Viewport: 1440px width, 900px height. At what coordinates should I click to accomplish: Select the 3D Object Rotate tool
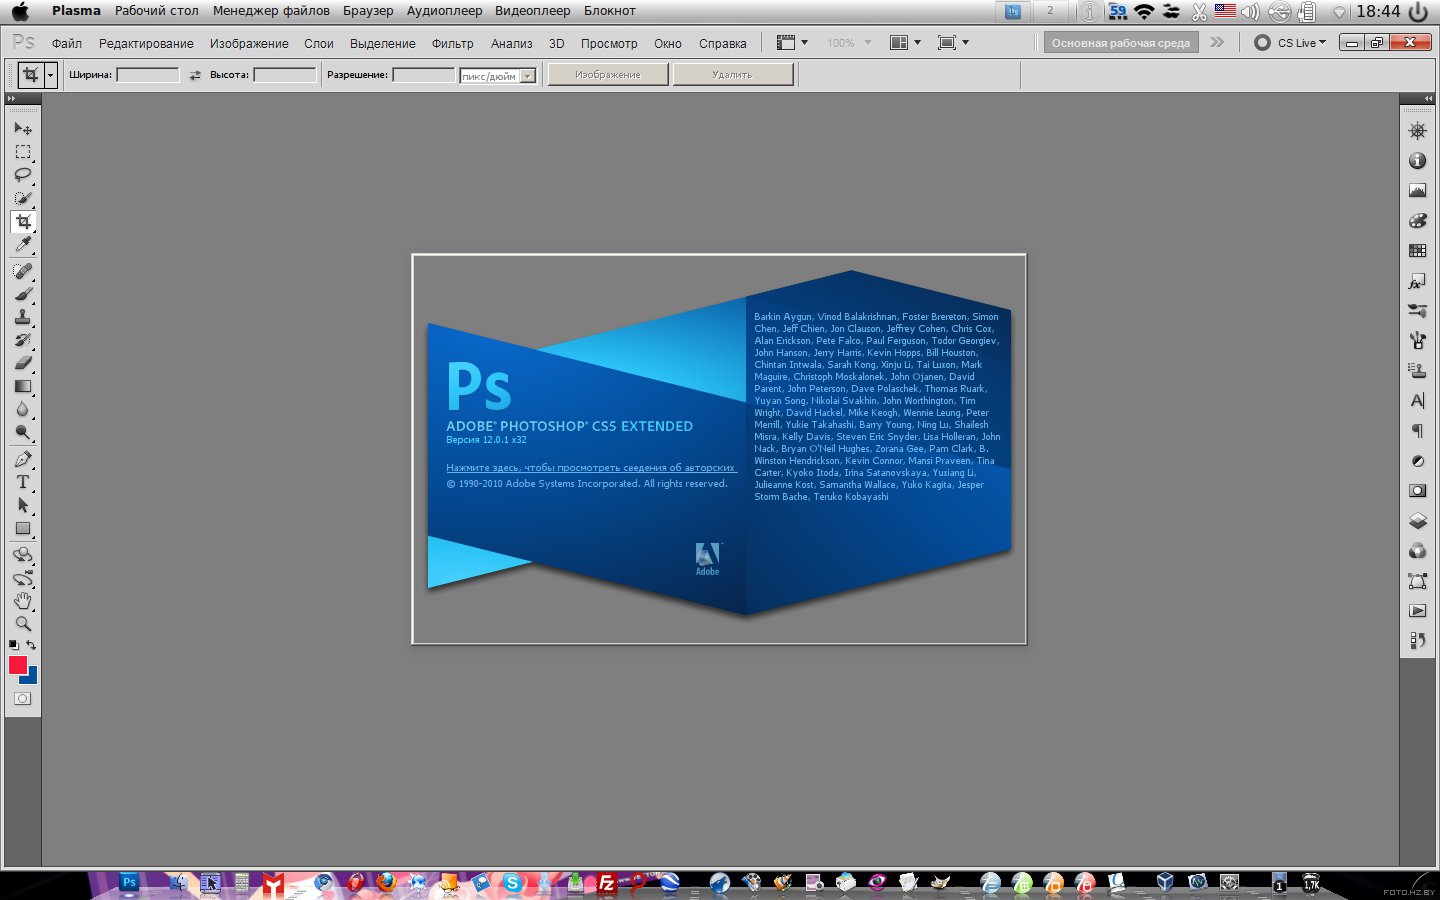[23, 555]
